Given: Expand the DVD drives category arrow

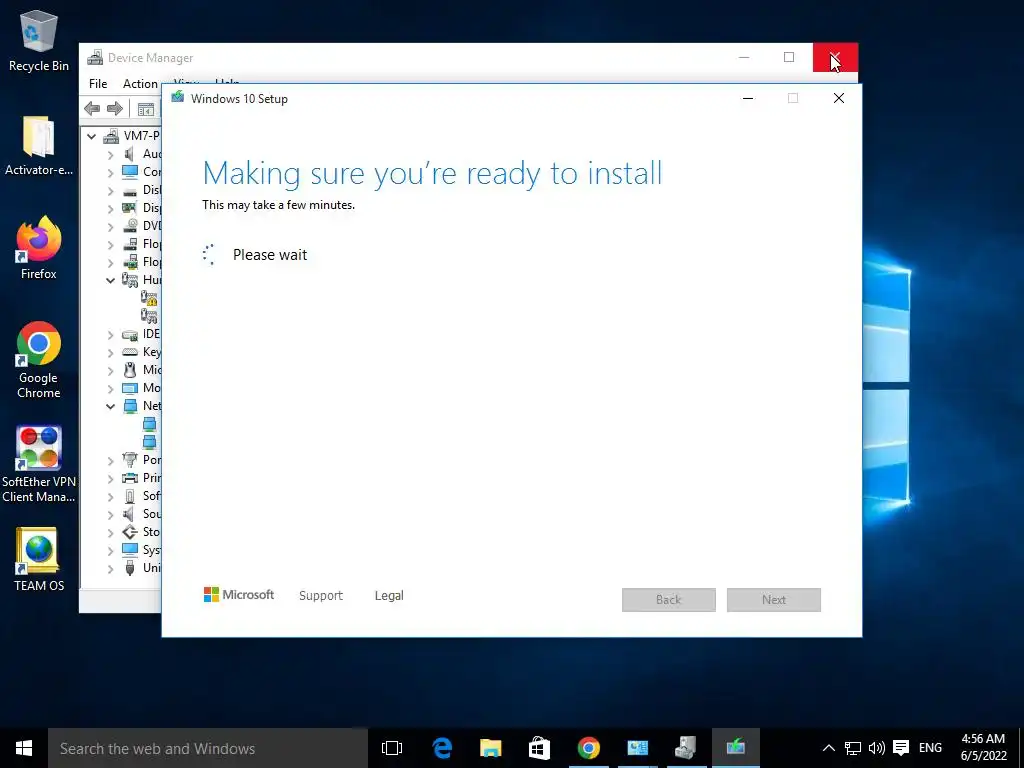Looking at the screenshot, I should tap(110, 227).
